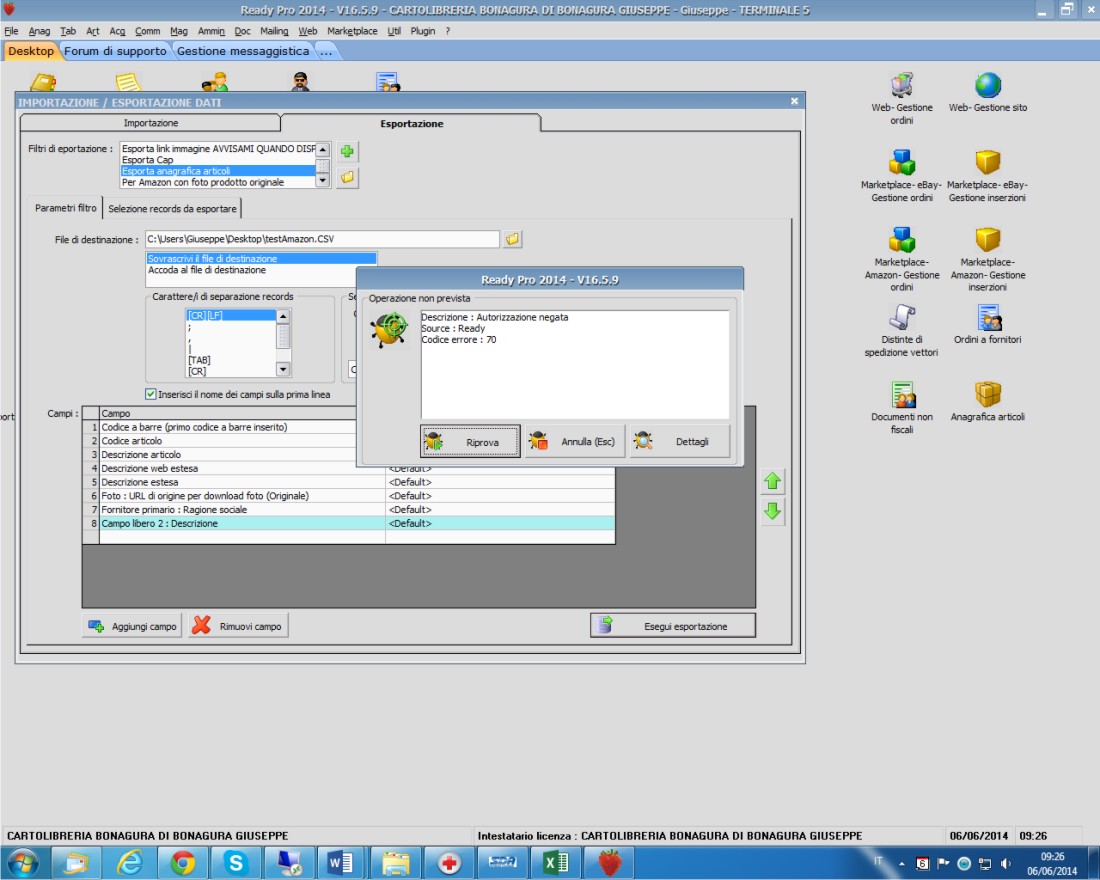The width and height of the screenshot is (1100, 880).
Task: Open Marketplace Amazon Gestione inserzioni shortcut
Action: point(987,259)
